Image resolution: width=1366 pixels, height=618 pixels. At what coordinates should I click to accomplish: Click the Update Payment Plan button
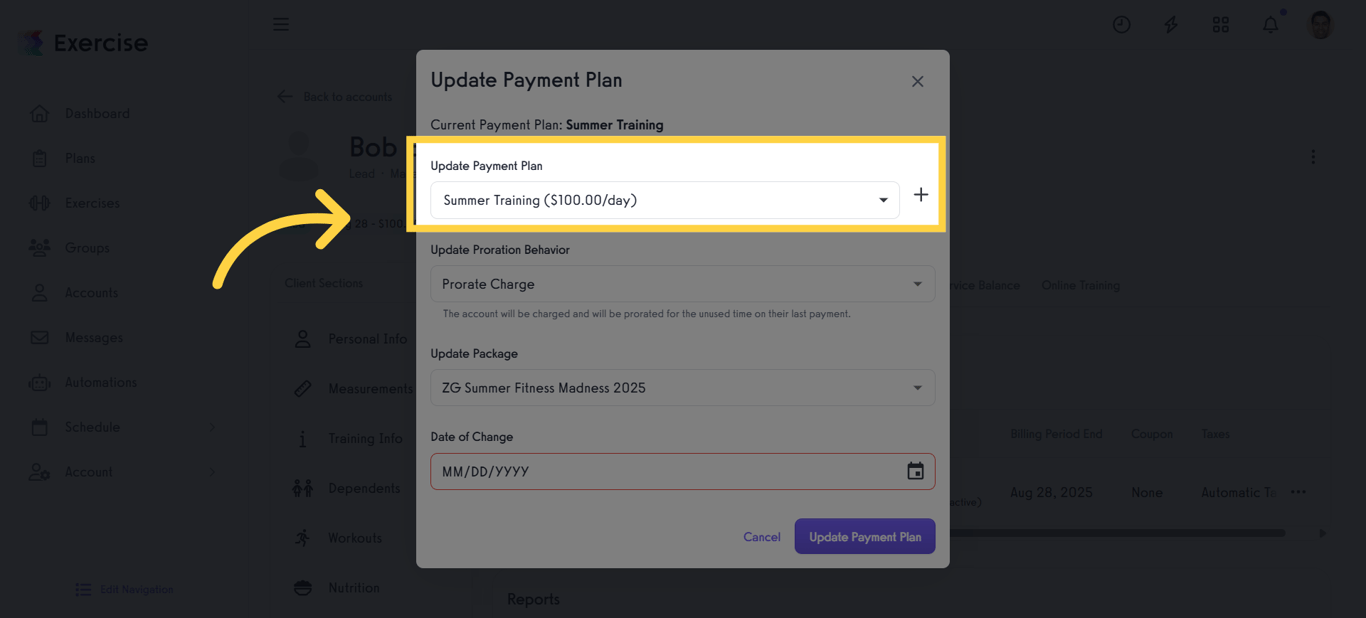click(864, 536)
